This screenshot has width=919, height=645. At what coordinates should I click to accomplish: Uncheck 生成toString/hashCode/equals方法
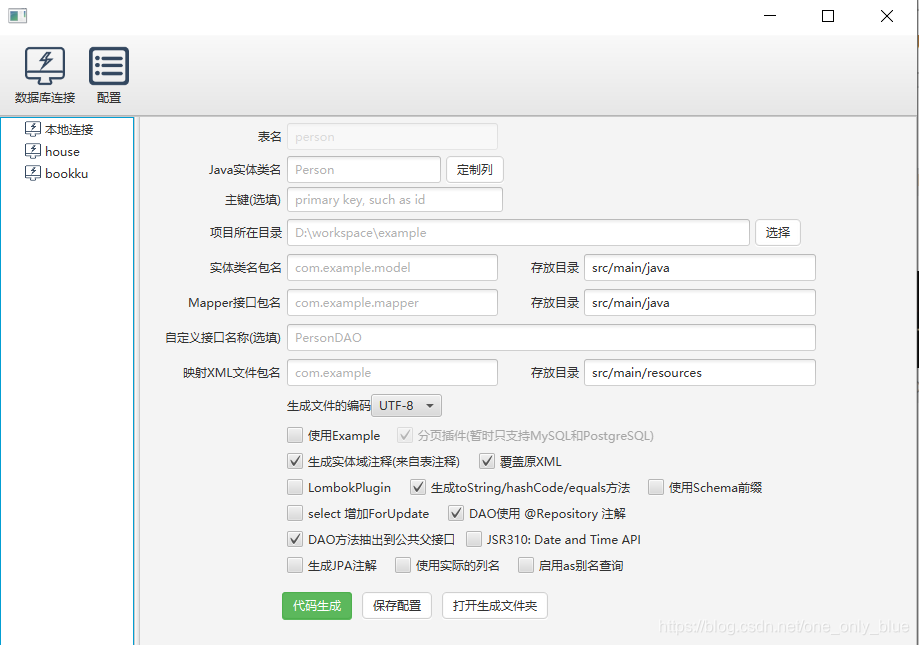point(417,487)
